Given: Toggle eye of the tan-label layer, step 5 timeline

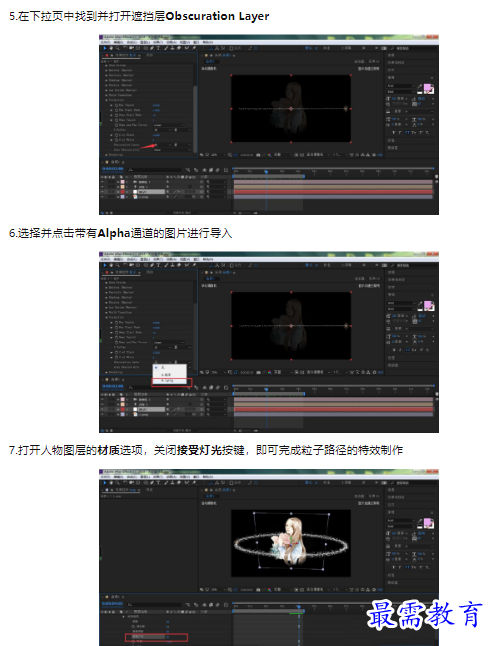Looking at the screenshot, I should tap(102, 187).
